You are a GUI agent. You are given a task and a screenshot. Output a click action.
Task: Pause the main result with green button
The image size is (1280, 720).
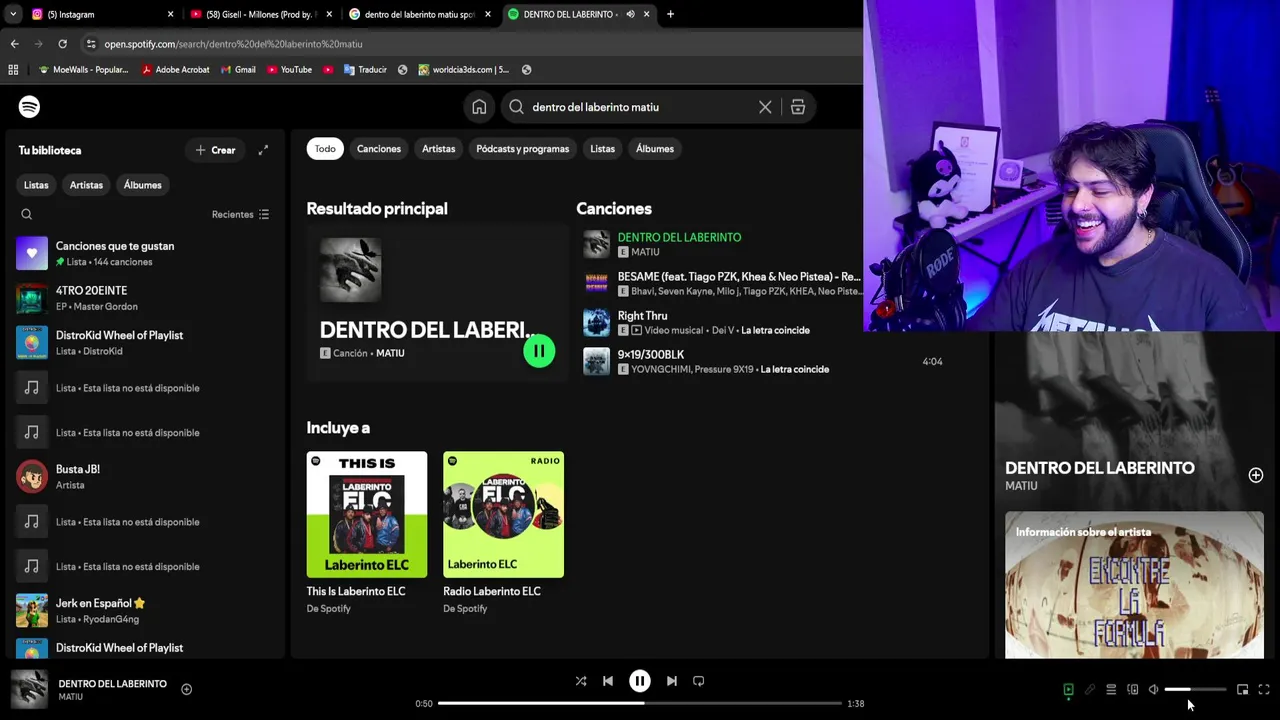click(x=539, y=351)
